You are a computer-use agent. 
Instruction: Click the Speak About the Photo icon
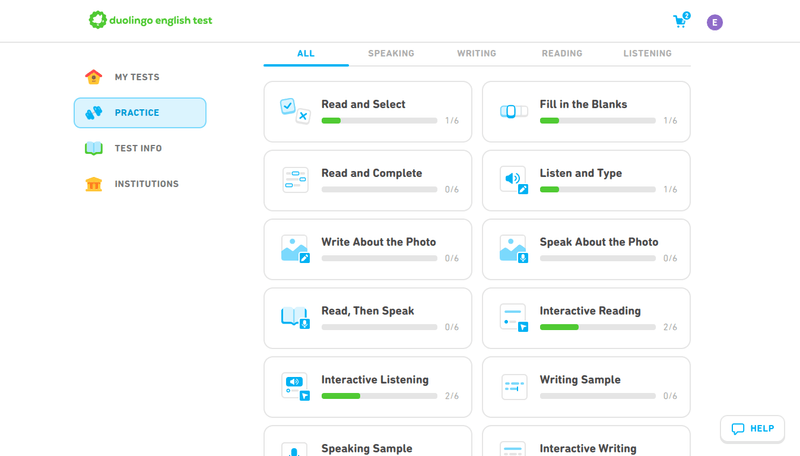coord(514,249)
